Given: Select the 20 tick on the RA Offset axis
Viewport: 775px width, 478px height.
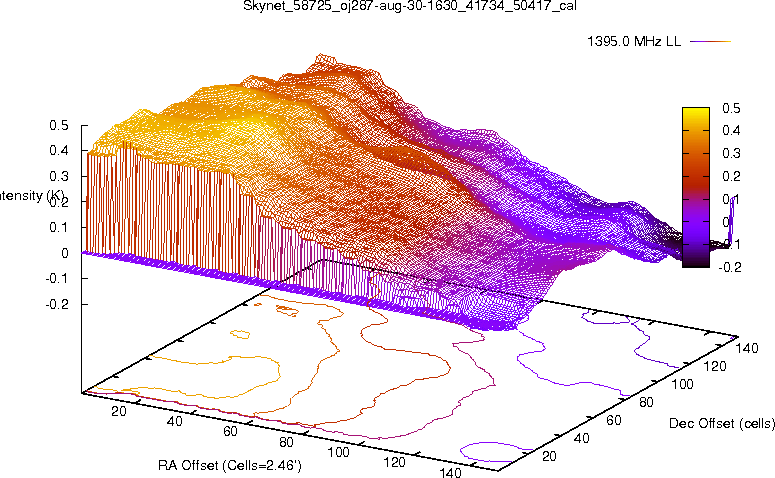Looking at the screenshot, I should click(119, 411).
